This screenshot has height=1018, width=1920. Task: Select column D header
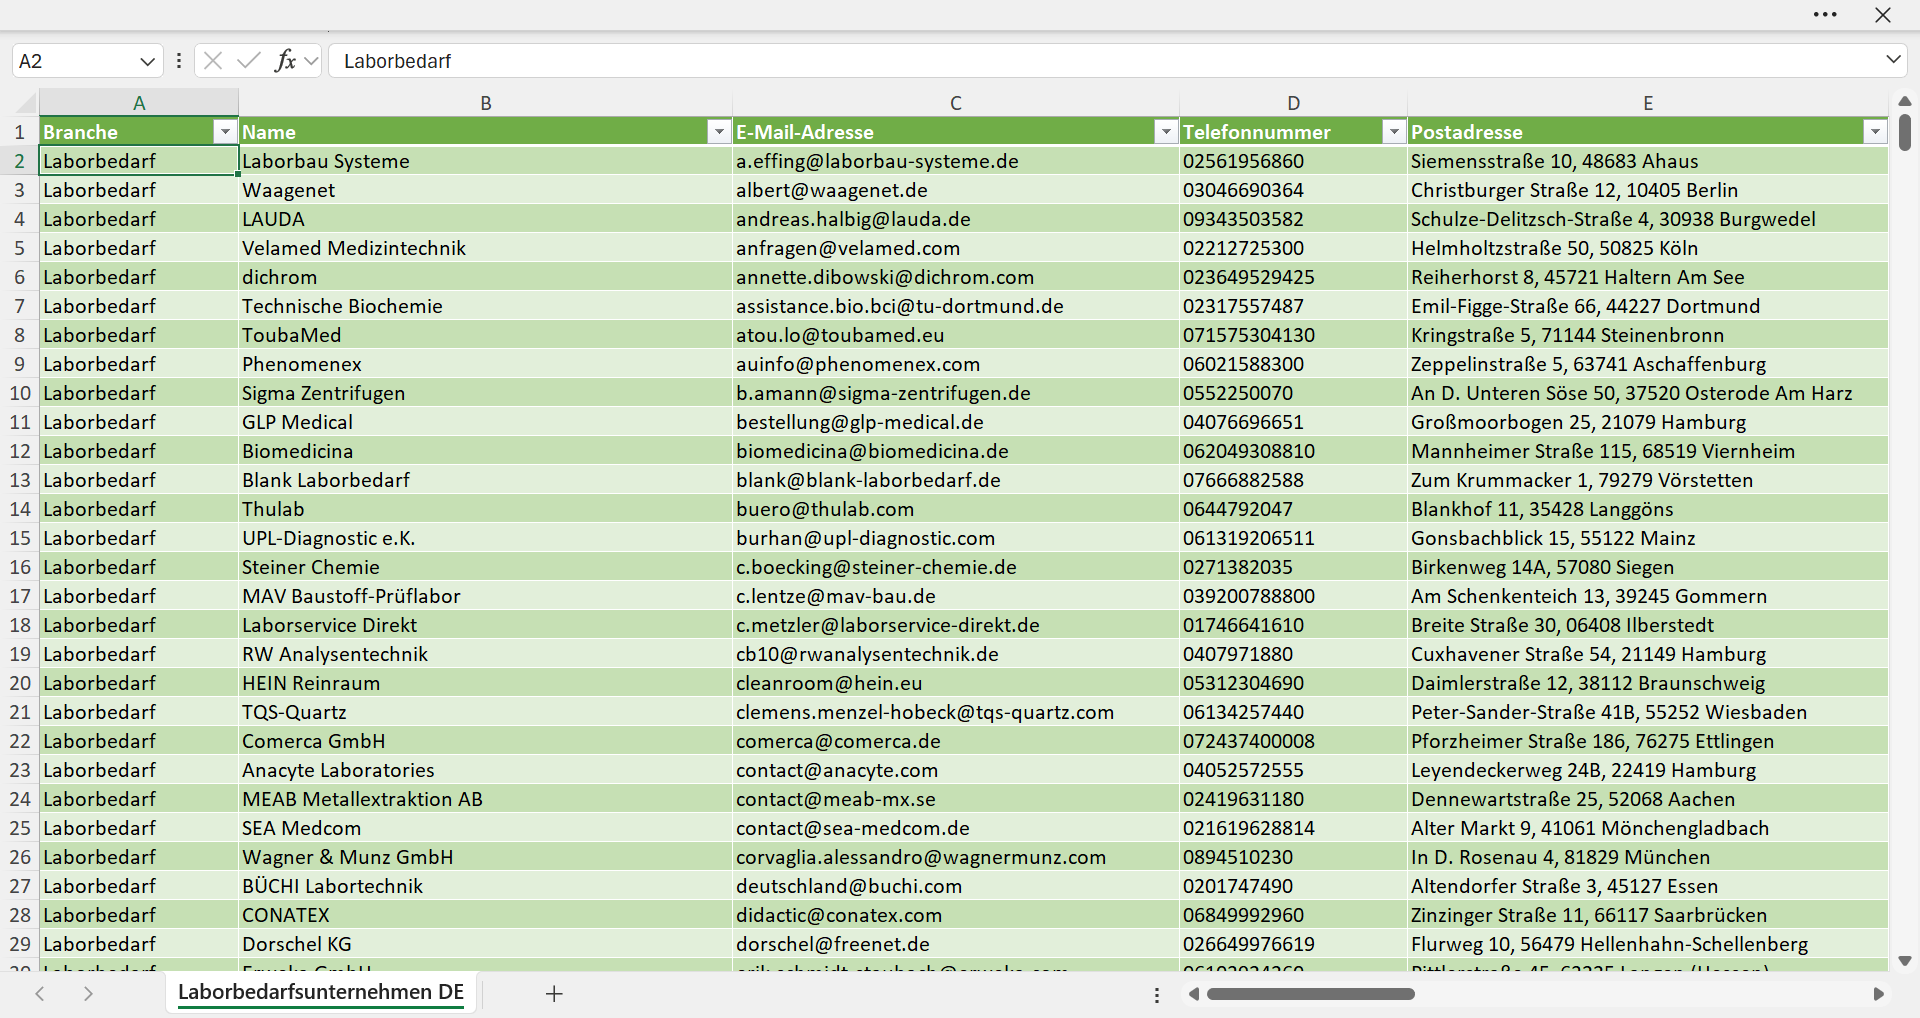pos(1293,103)
